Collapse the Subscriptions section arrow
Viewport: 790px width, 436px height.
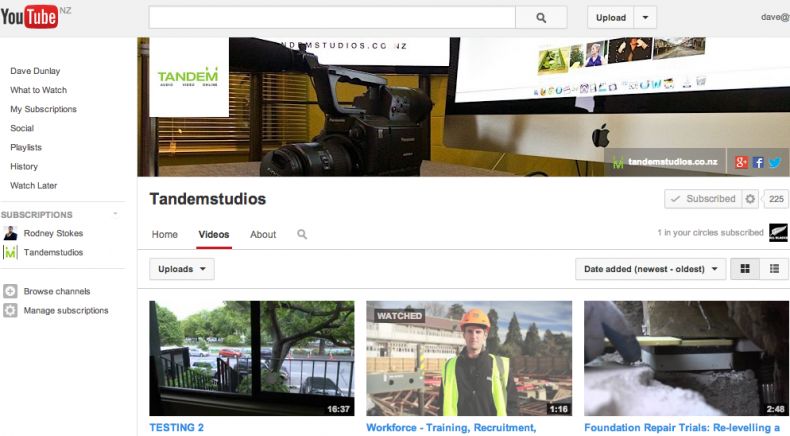[x=115, y=214]
